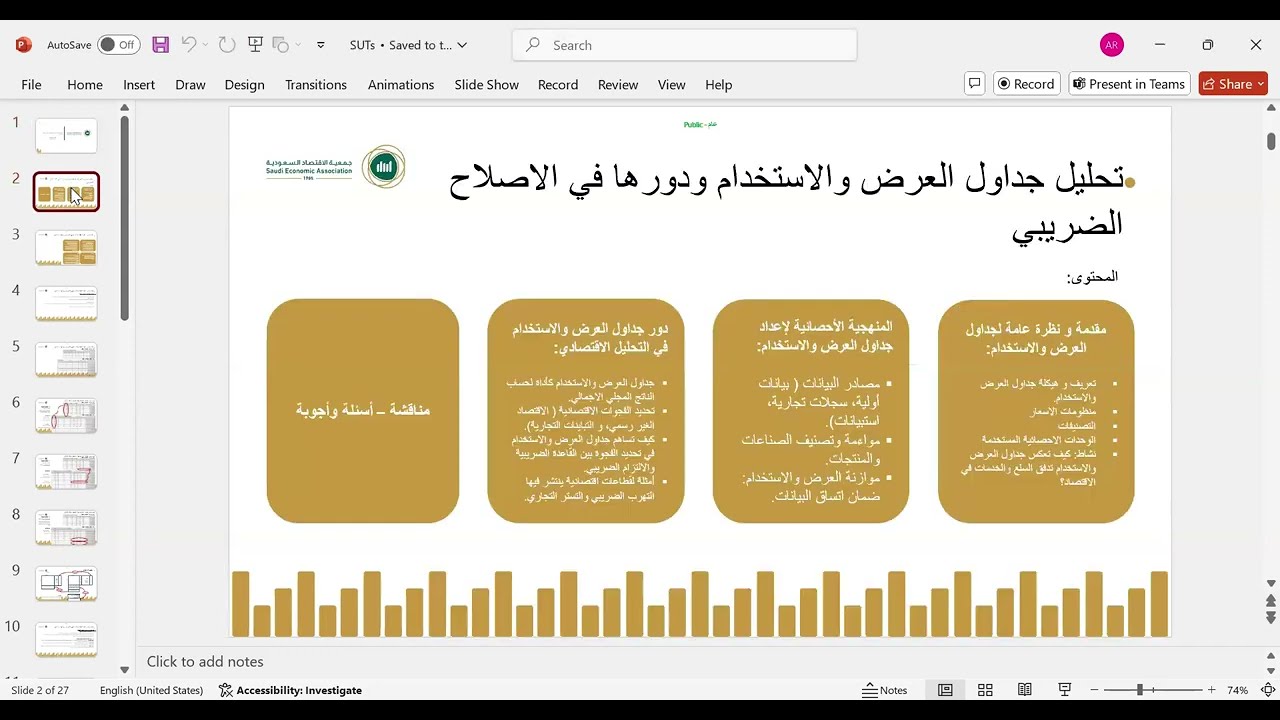Click zoom out minus button
1280x720 pixels.
coord(1095,690)
